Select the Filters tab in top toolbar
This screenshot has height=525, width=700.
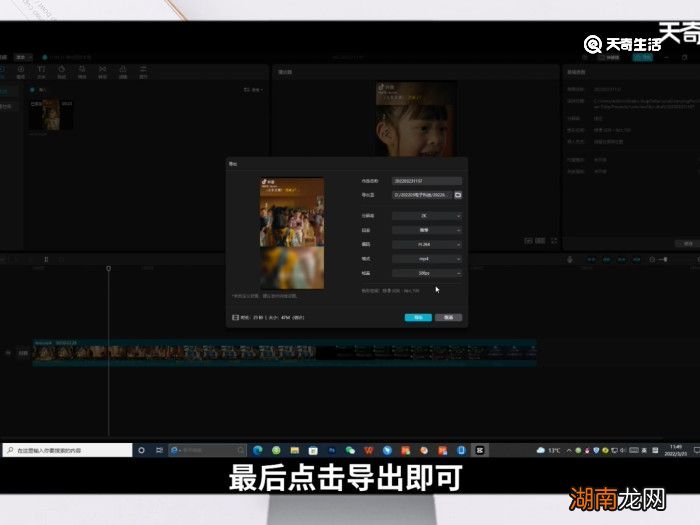(123, 71)
